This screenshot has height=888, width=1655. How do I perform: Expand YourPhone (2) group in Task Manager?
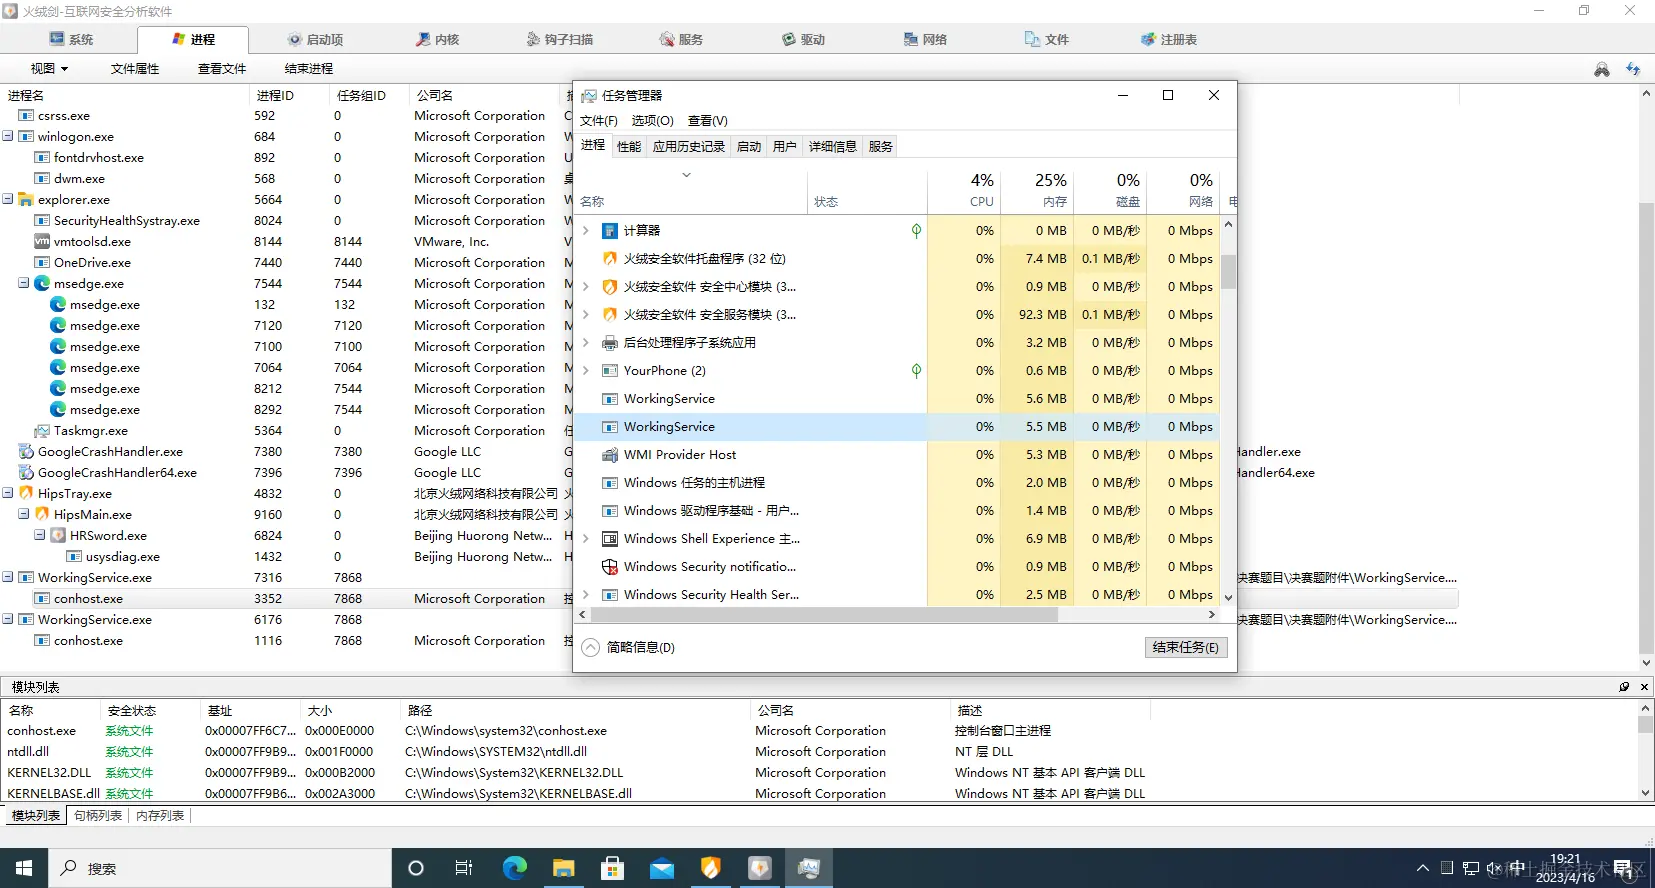click(x=586, y=371)
